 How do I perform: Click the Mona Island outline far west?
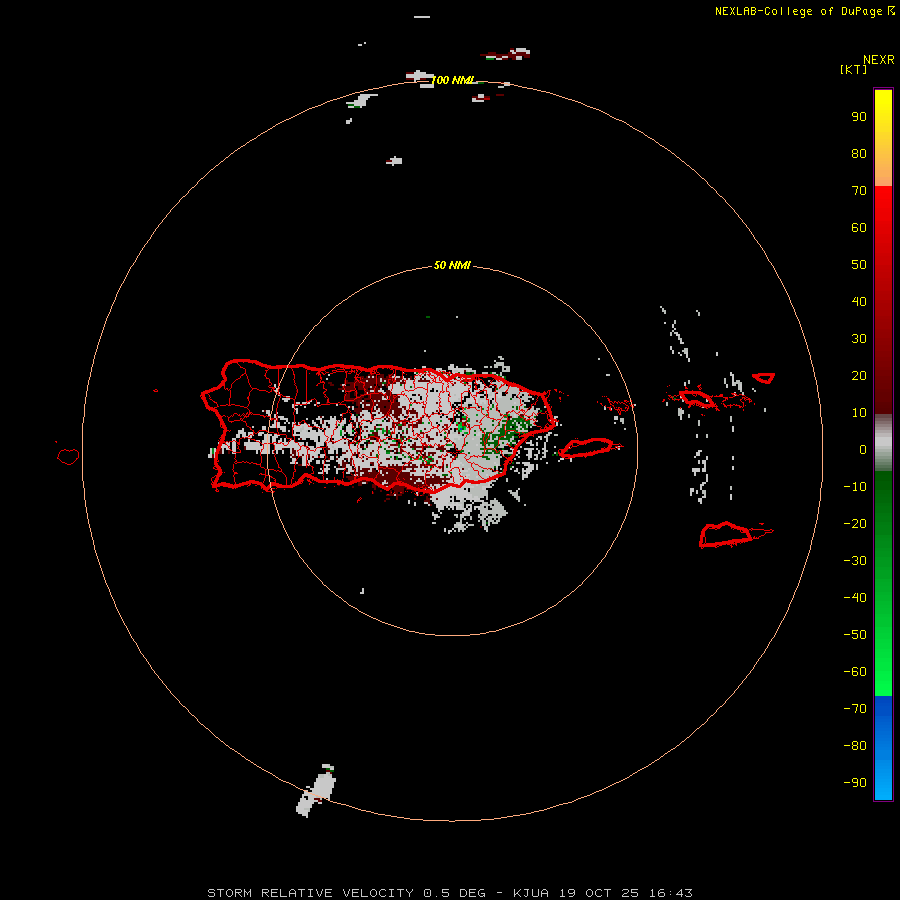[68, 456]
